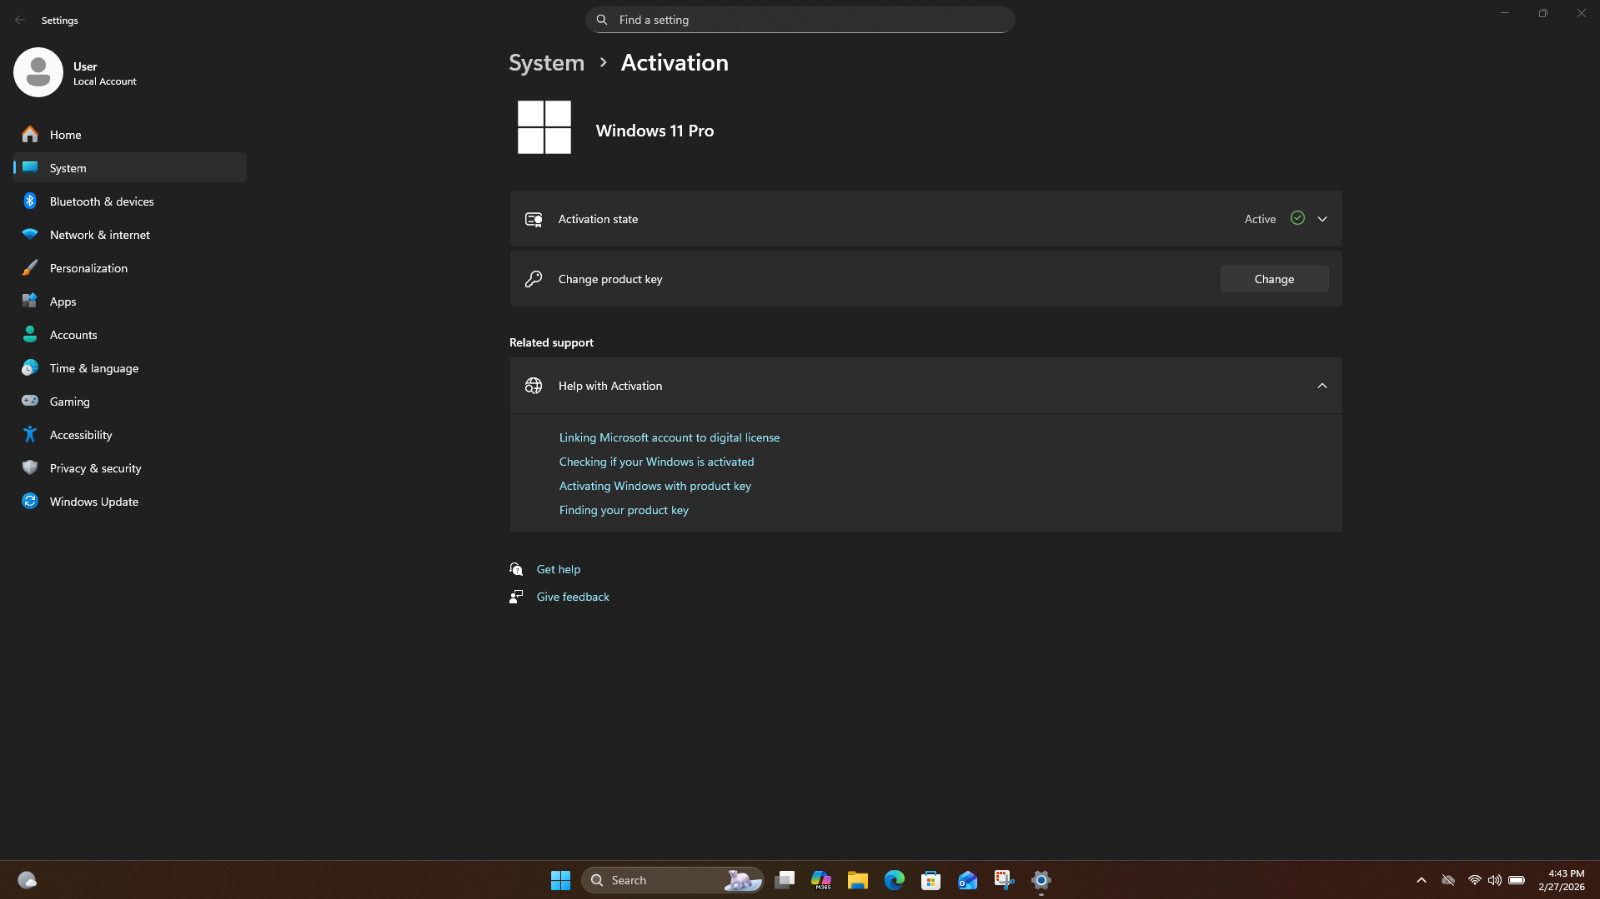Viewport: 1600px width, 899px height.
Task: Click the Change product key button
Action: coord(1274,279)
